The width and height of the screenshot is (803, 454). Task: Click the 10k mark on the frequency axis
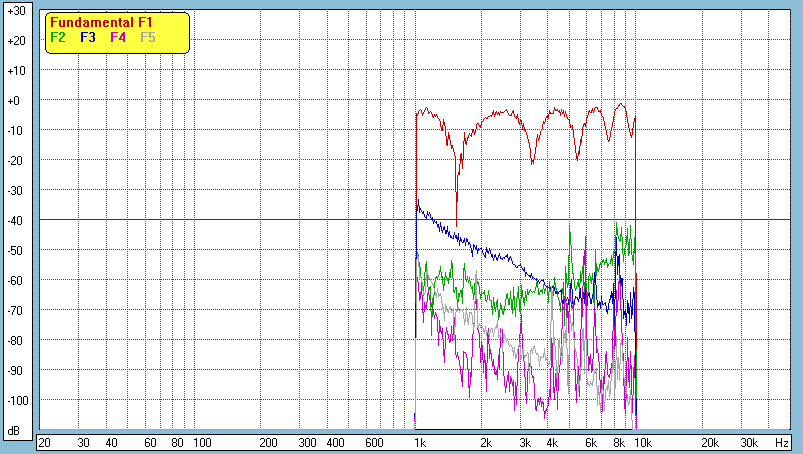pyautogui.click(x=640, y=442)
